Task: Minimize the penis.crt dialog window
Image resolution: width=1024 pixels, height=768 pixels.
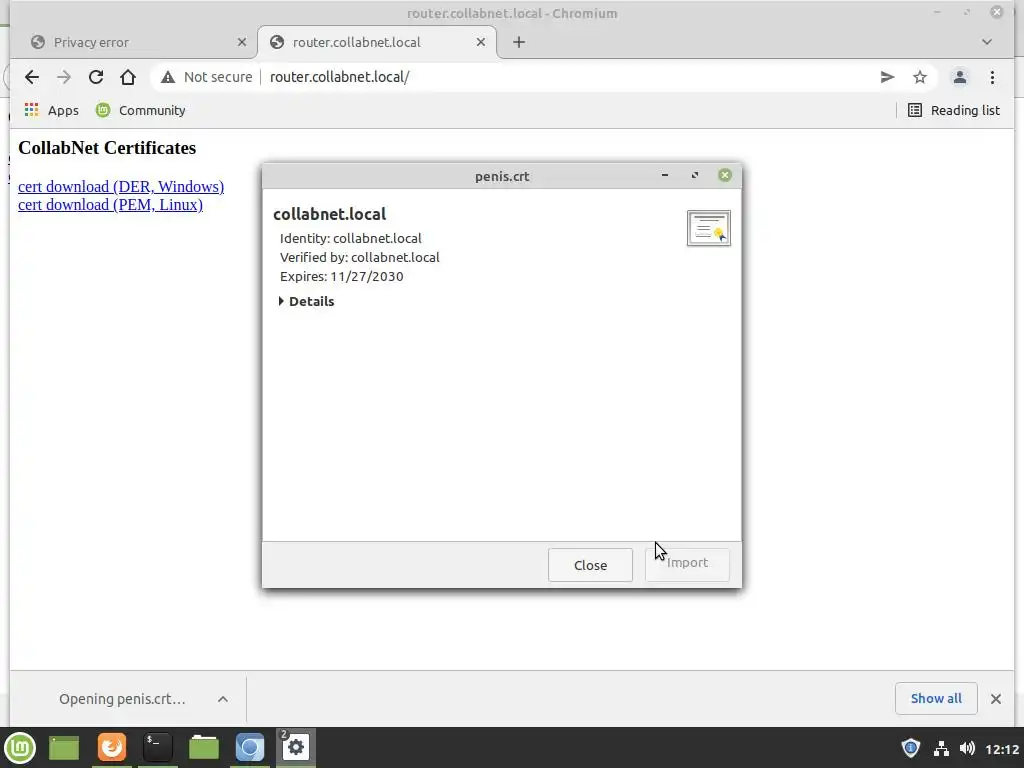Action: [665, 175]
